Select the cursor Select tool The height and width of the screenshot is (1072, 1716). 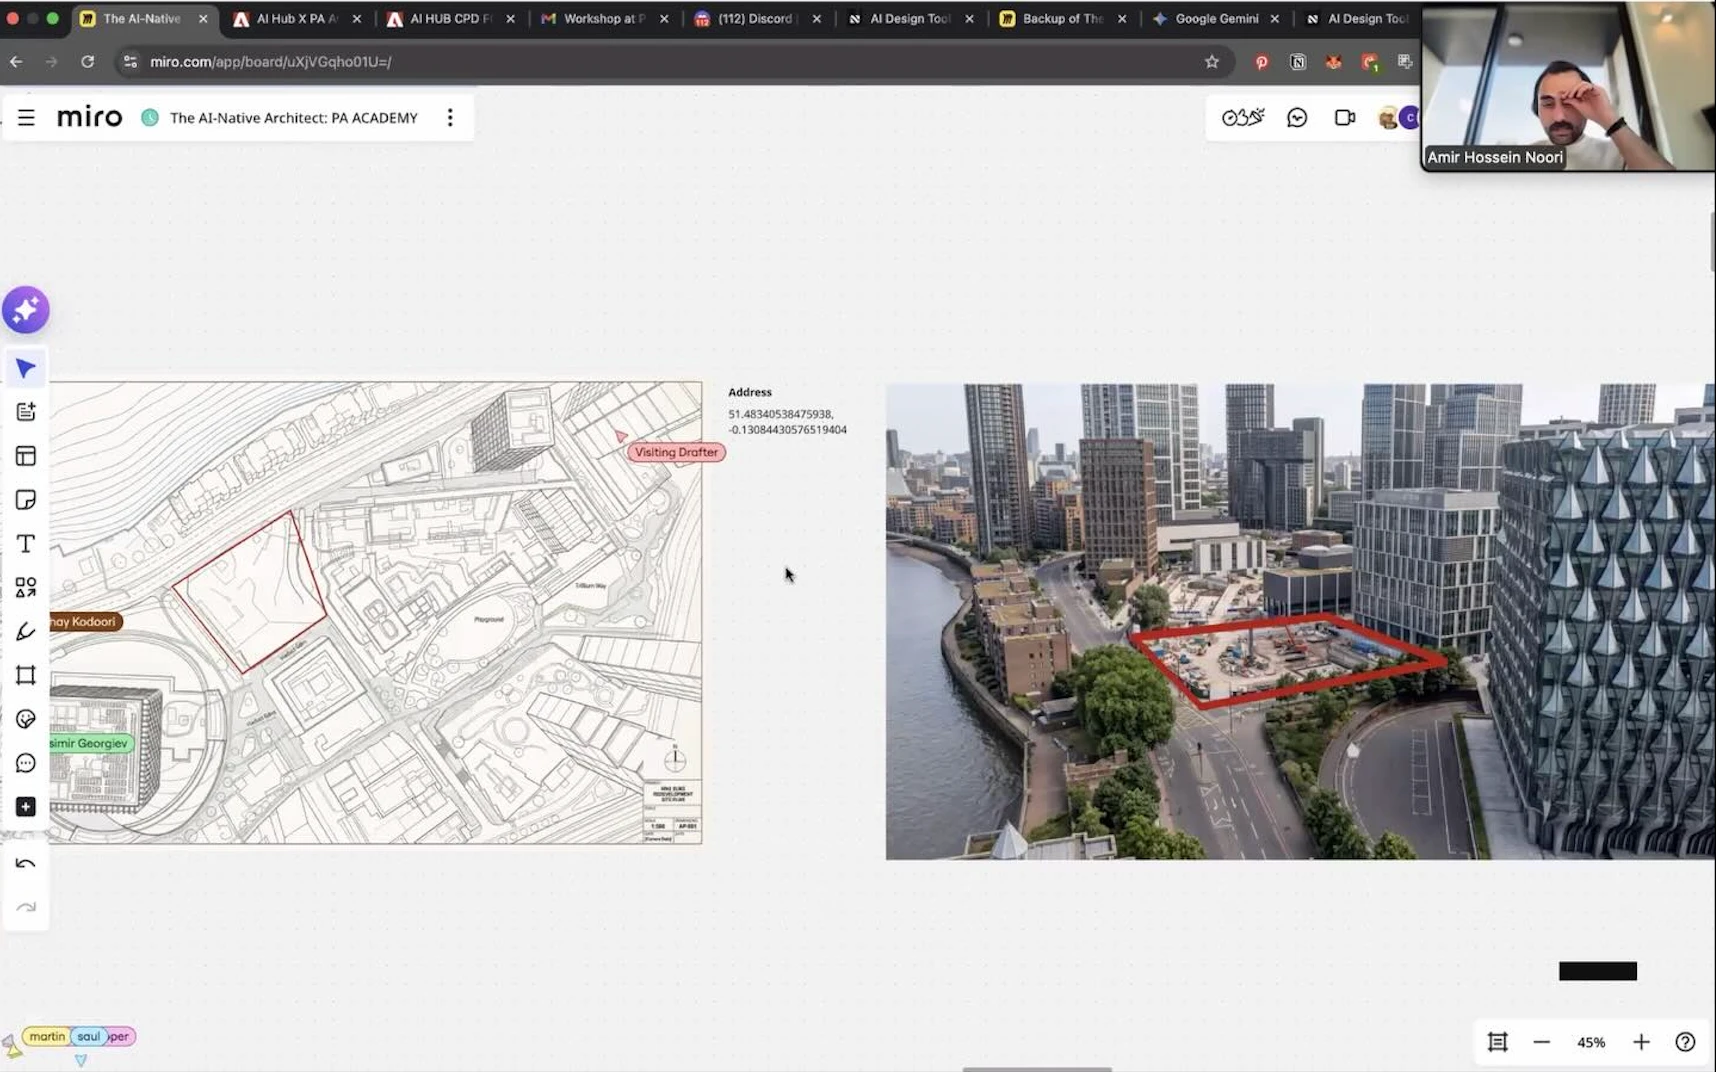click(26, 369)
